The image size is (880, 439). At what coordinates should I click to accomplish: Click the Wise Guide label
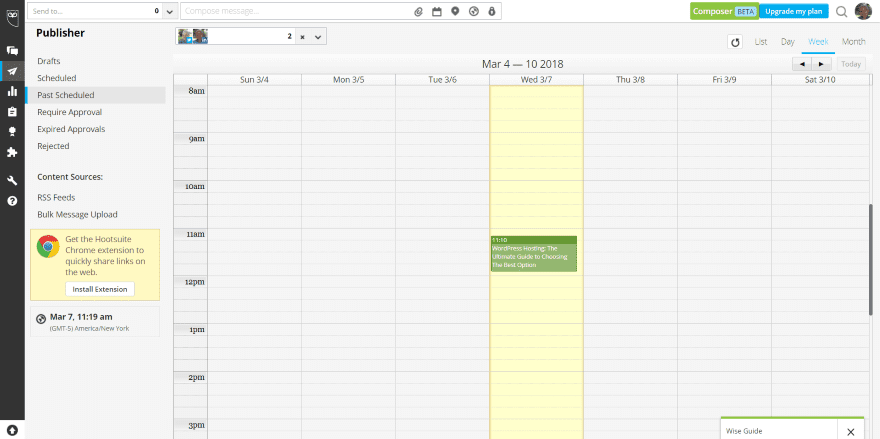coord(744,431)
